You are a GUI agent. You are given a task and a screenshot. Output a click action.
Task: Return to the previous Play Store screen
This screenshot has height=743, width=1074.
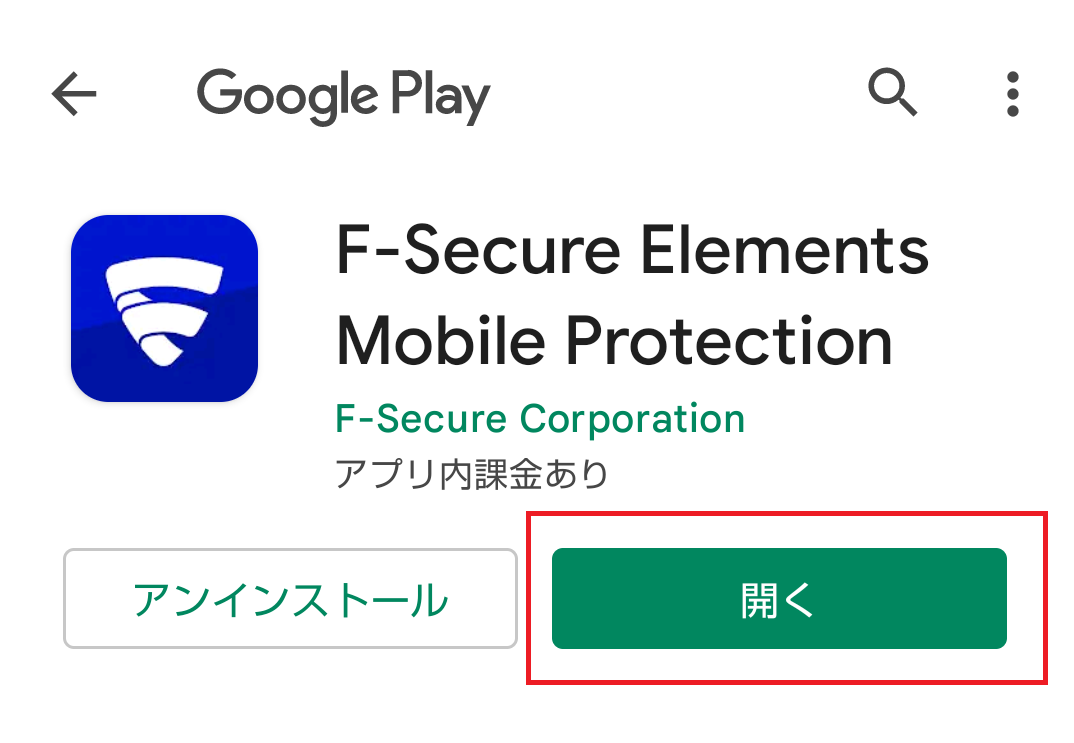tap(74, 94)
